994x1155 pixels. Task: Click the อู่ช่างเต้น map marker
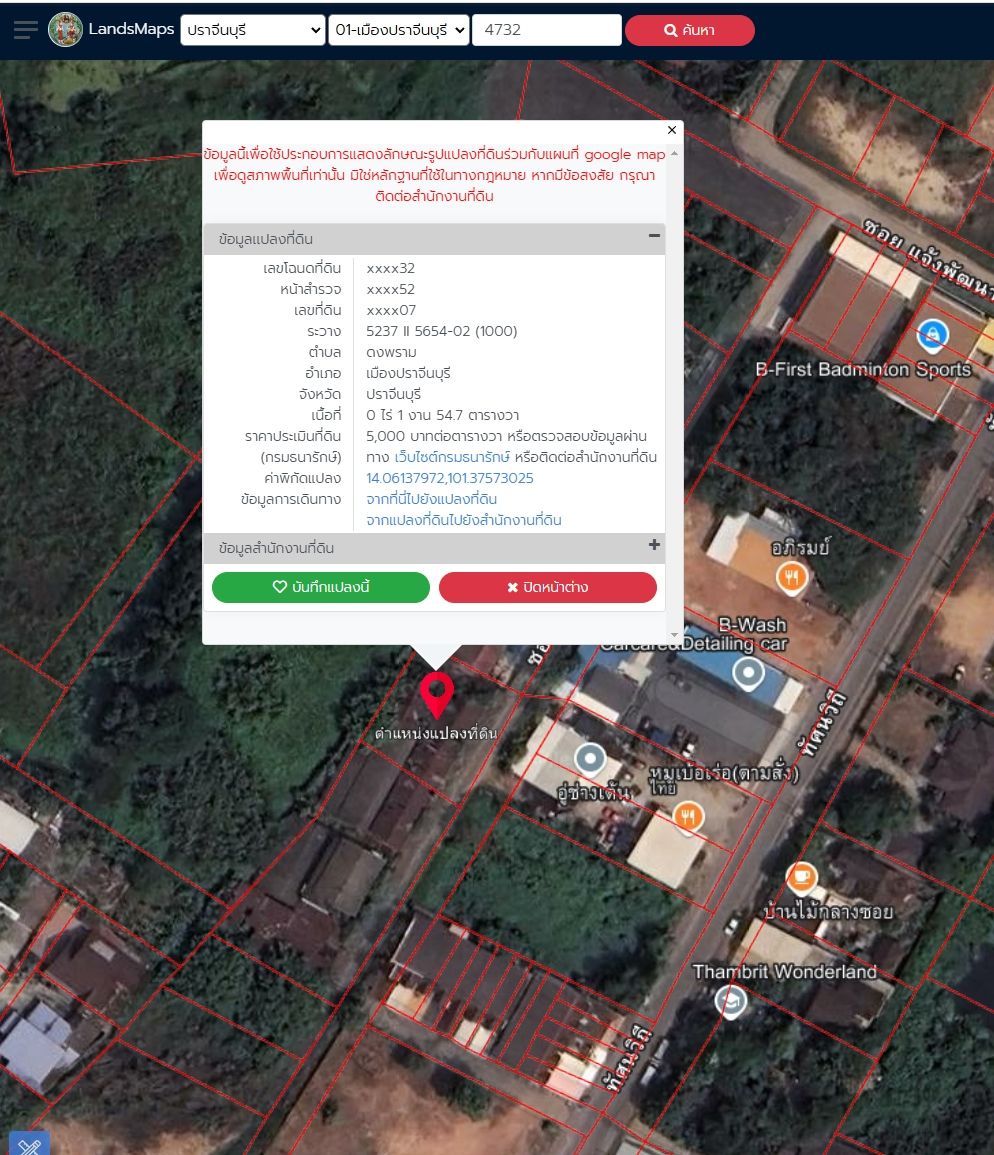point(589,758)
